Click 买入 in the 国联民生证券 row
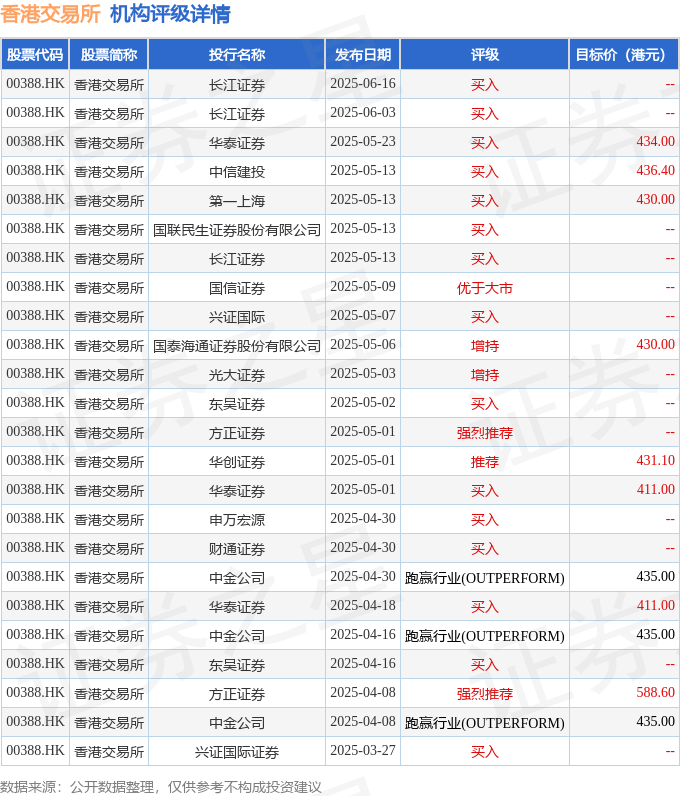This screenshot has height=796, width=680. click(484, 230)
